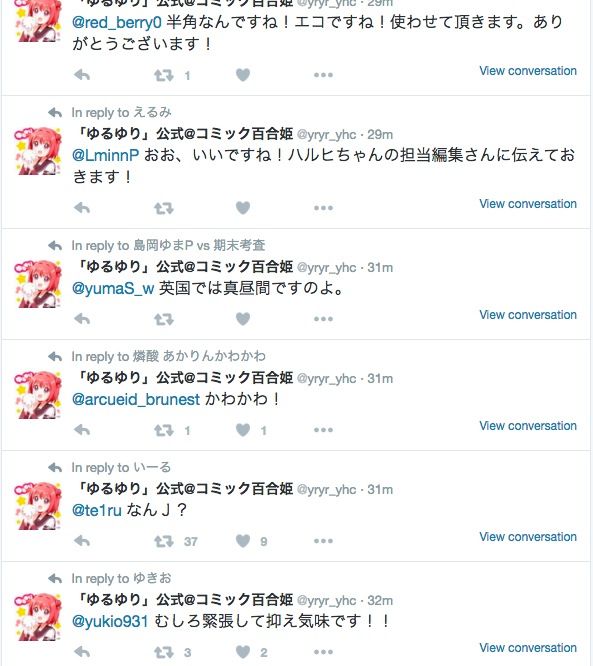Reply to the @yukio931 tweet
Image resolution: width=593 pixels, height=666 pixels.
point(82,652)
